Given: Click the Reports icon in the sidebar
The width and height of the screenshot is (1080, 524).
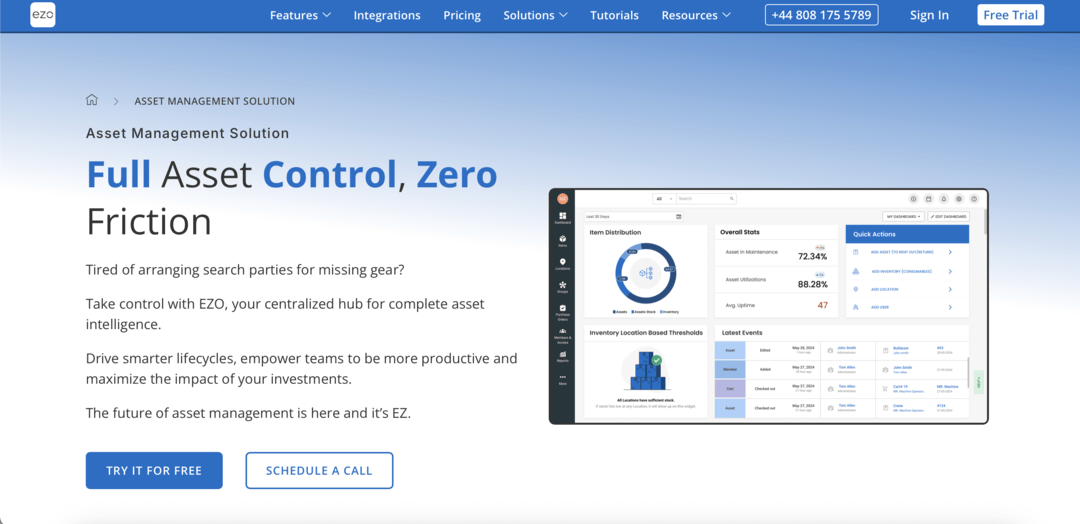Looking at the screenshot, I should 563,356.
